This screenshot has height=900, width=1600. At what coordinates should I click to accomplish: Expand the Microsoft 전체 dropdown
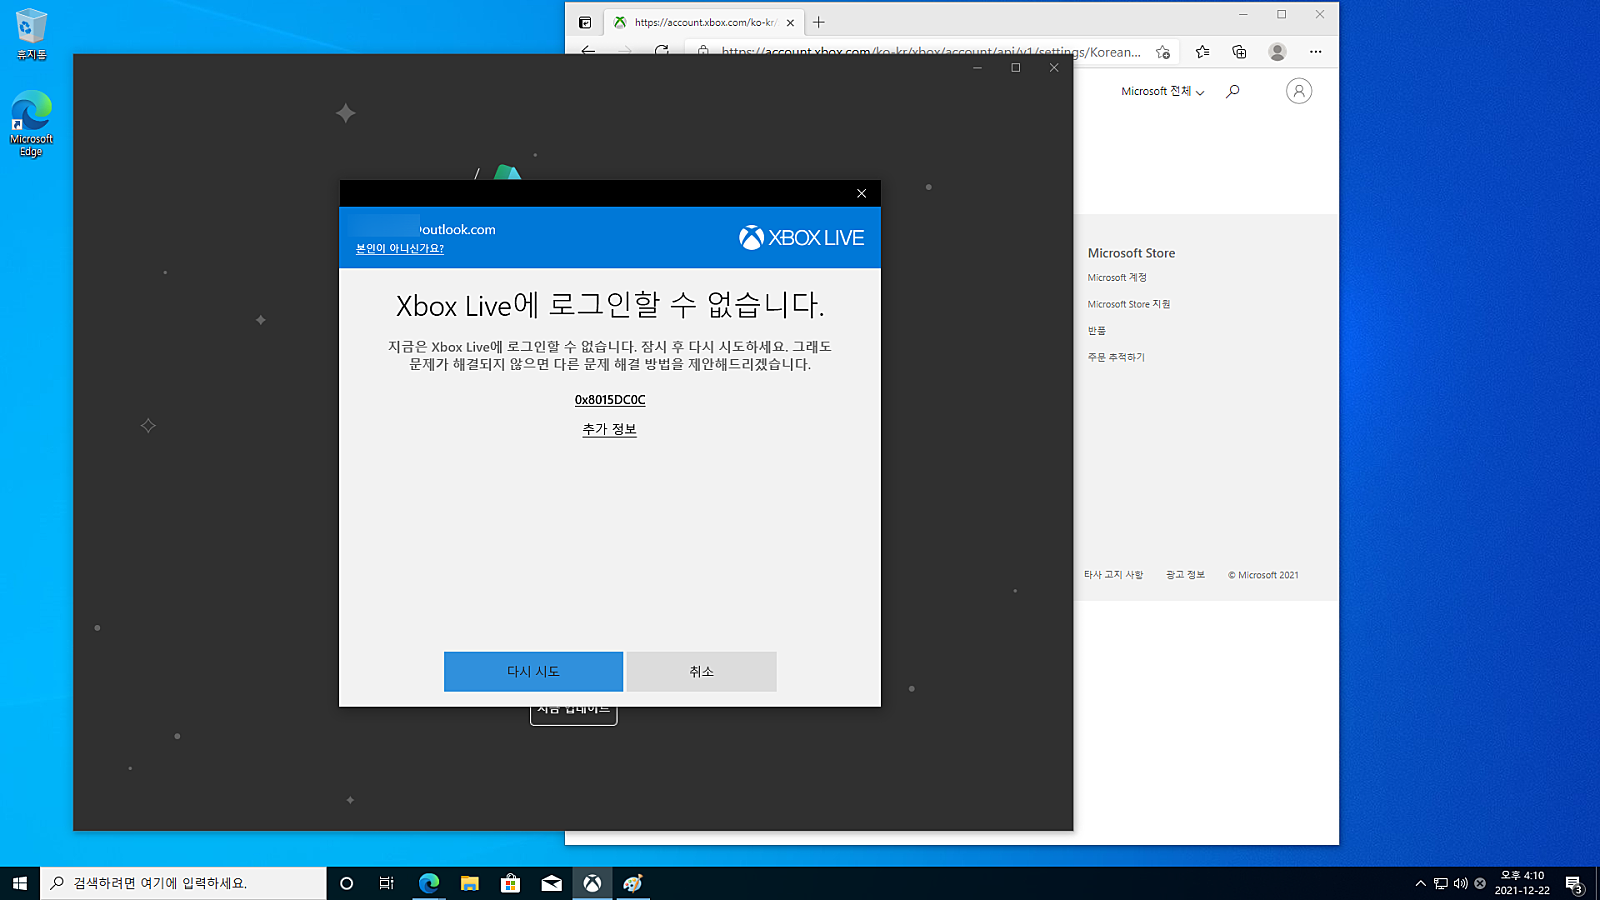click(1162, 91)
